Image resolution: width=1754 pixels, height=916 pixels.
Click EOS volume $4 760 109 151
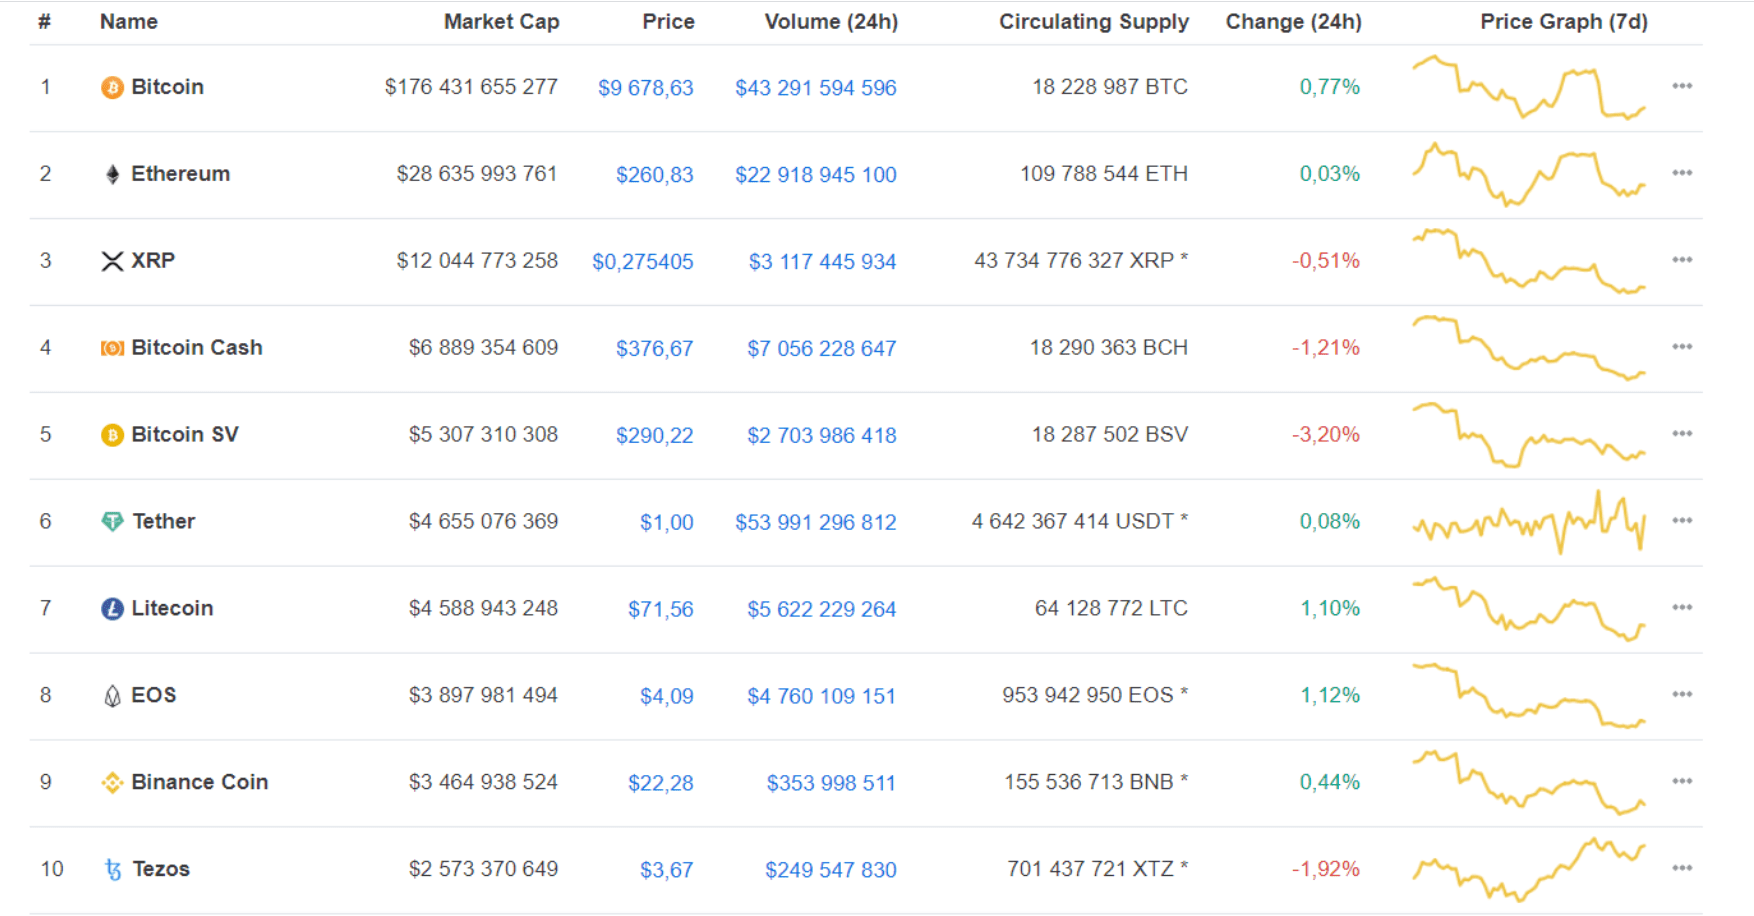click(822, 697)
